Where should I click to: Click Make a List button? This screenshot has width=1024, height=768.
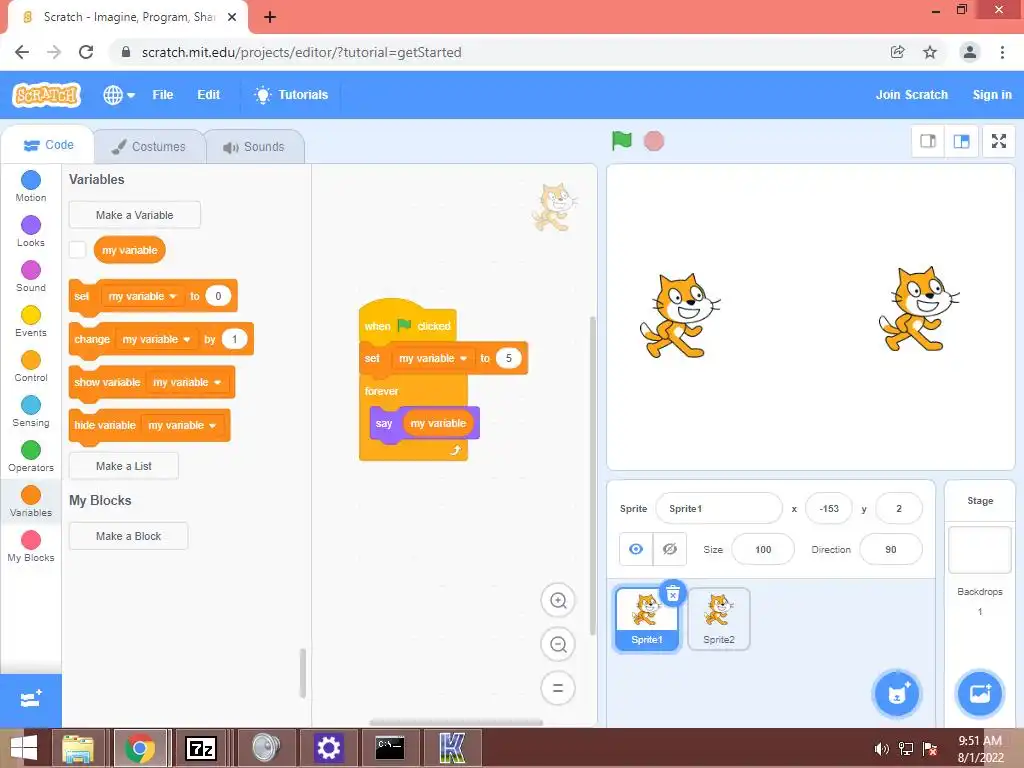123,466
